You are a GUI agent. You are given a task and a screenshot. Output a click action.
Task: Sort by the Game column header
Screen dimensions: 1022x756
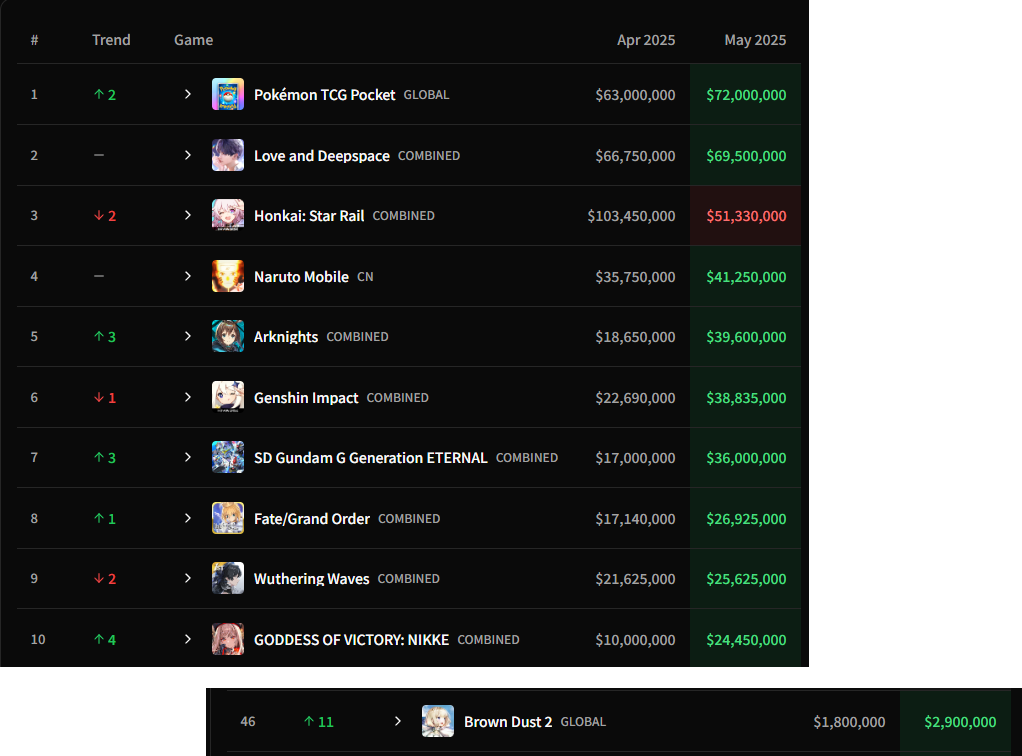(x=194, y=40)
